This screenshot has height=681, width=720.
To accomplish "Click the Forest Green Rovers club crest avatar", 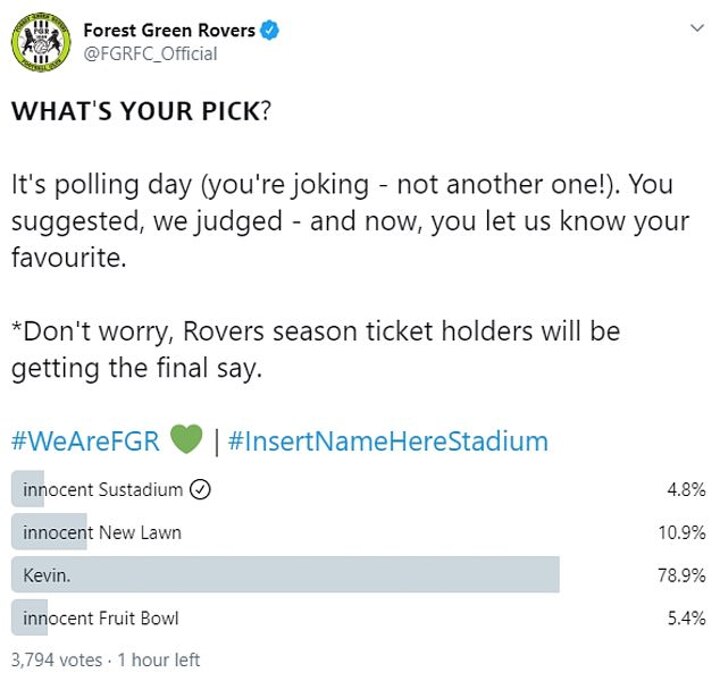I will [x=42, y=41].
